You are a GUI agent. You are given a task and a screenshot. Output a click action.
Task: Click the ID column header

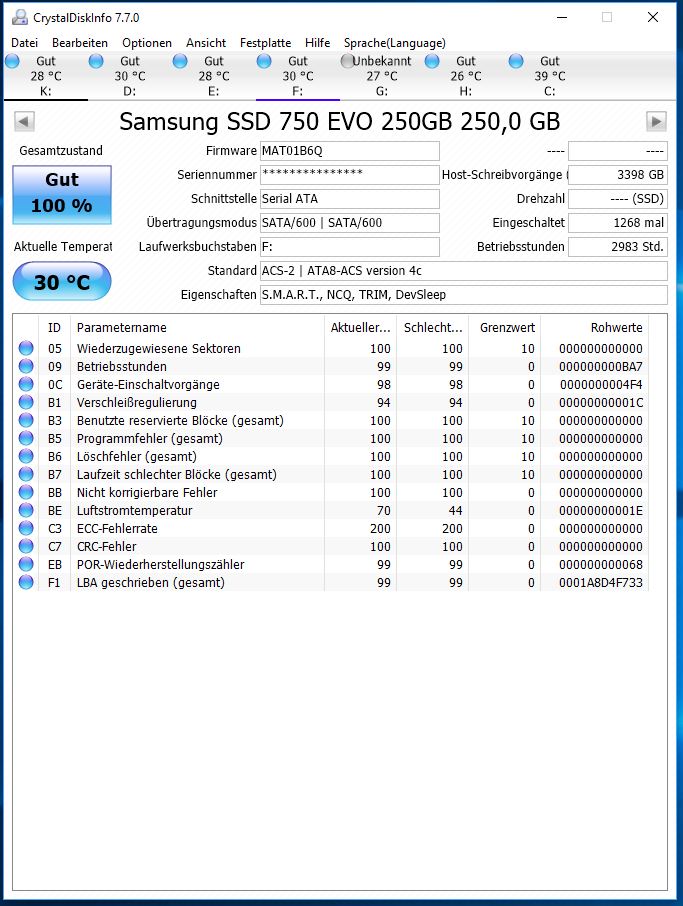click(54, 327)
